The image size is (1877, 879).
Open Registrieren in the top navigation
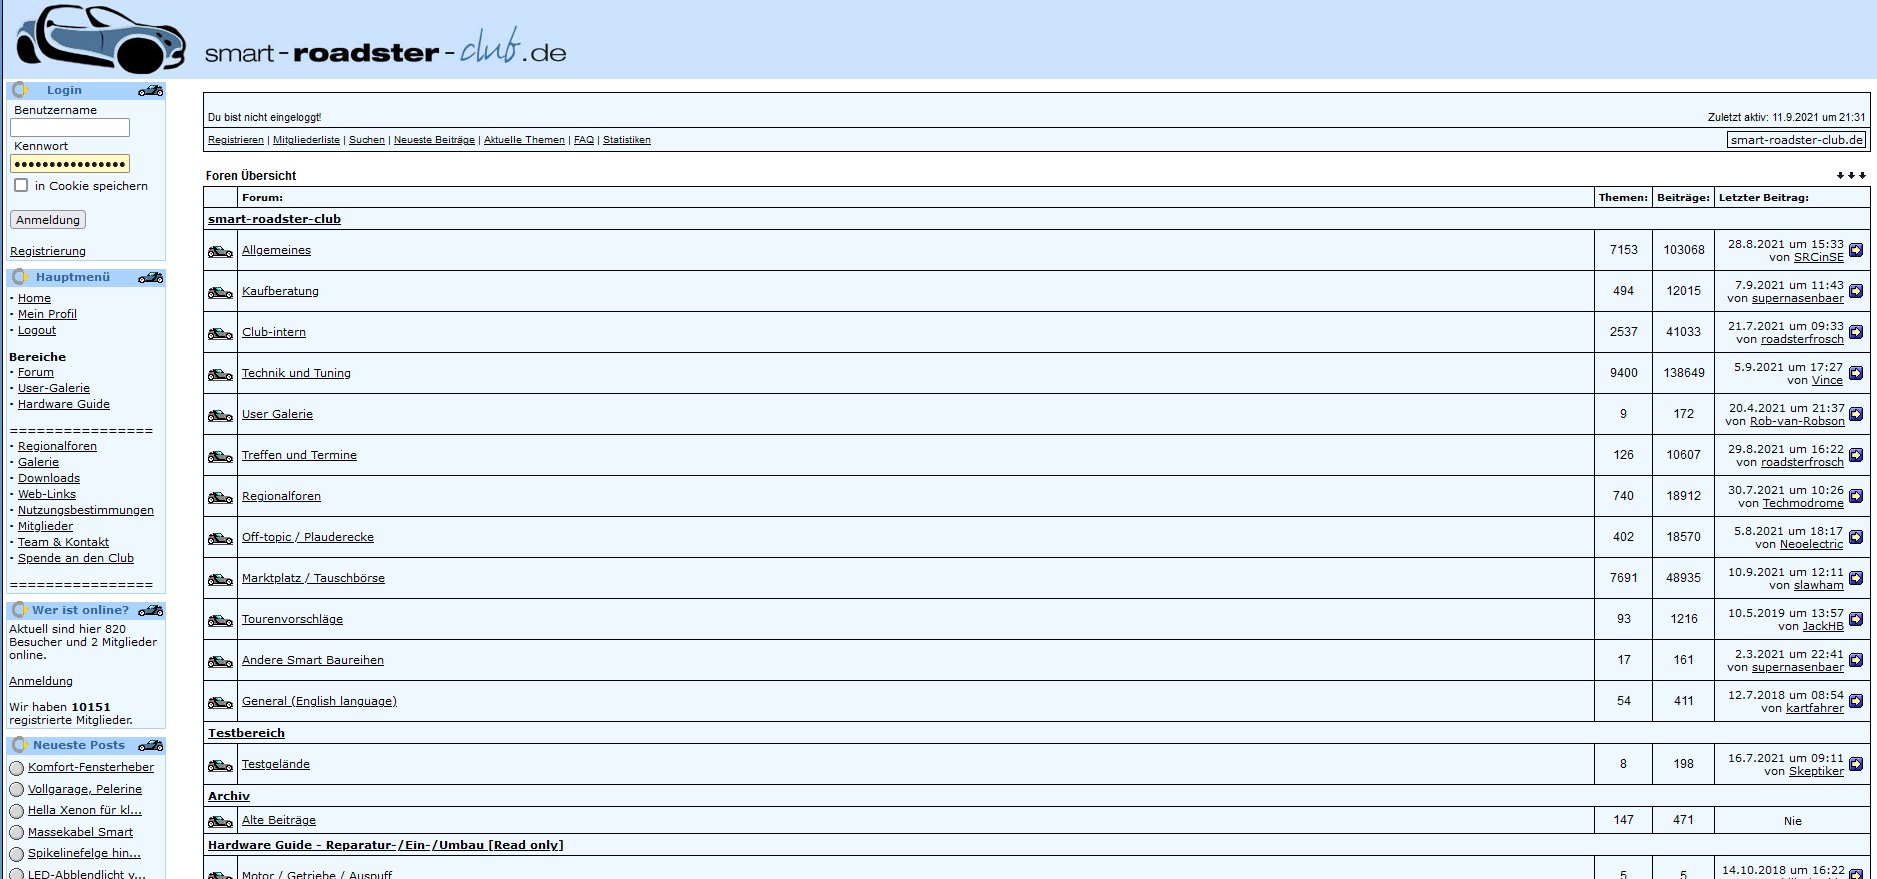pos(236,140)
